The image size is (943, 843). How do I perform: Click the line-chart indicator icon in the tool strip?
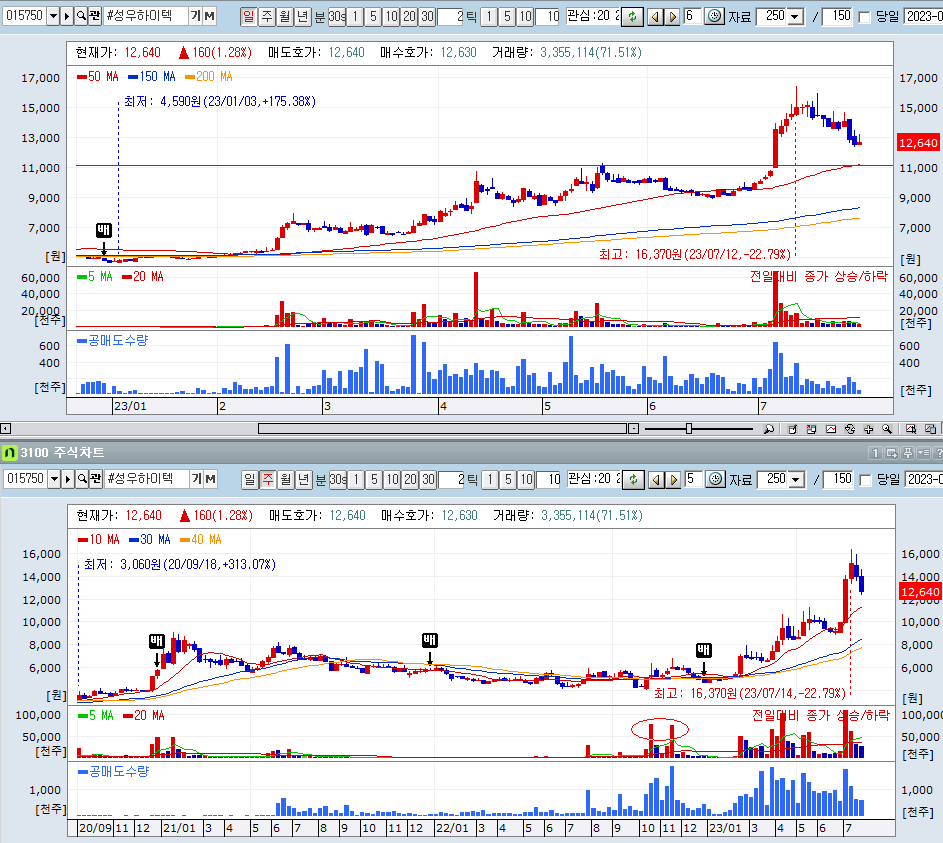(831, 429)
